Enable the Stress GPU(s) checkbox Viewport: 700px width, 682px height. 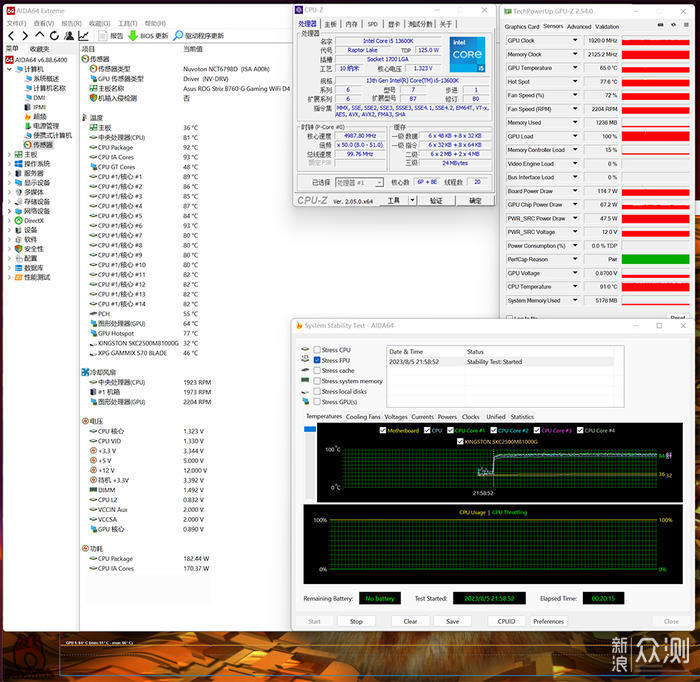click(x=317, y=401)
